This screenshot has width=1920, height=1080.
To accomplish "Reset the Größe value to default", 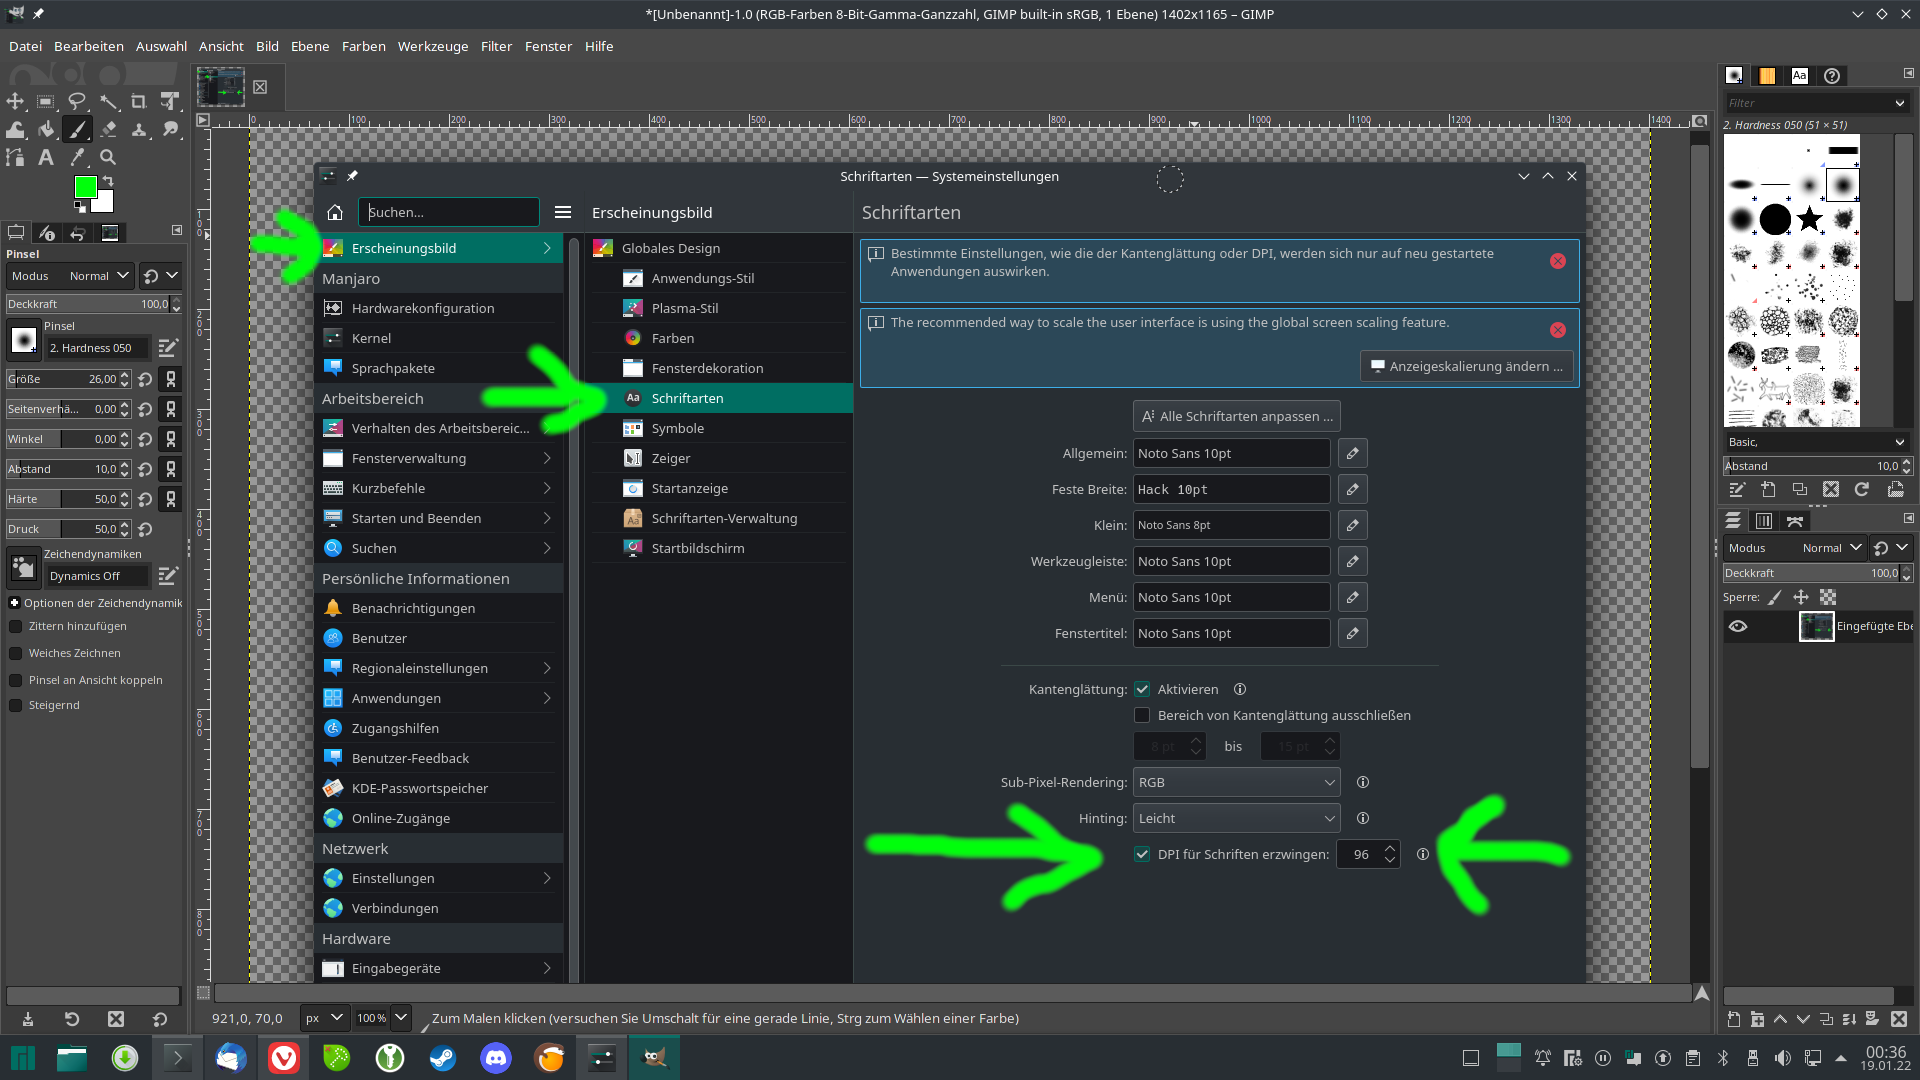I will tap(146, 379).
